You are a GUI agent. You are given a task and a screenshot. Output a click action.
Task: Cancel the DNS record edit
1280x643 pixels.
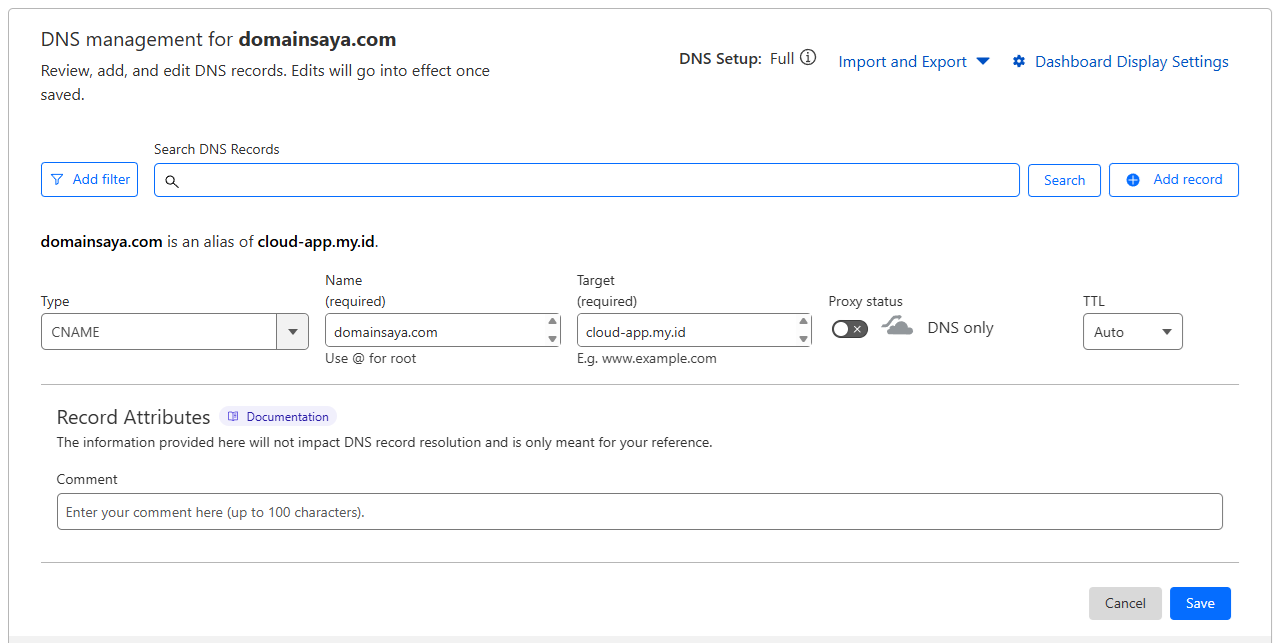click(1125, 603)
